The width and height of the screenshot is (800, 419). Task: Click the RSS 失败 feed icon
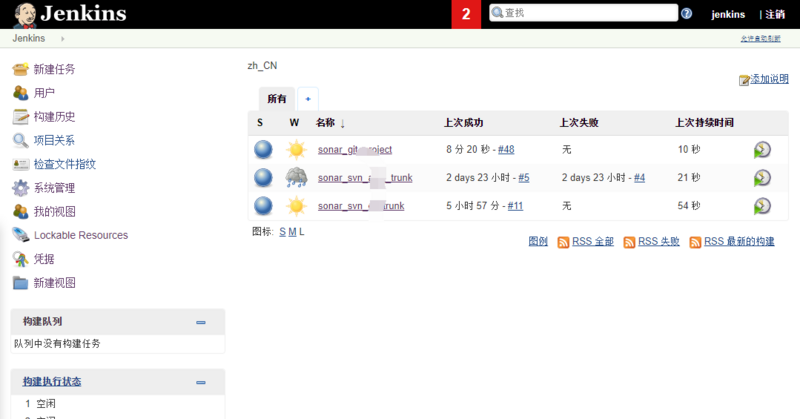coord(629,242)
